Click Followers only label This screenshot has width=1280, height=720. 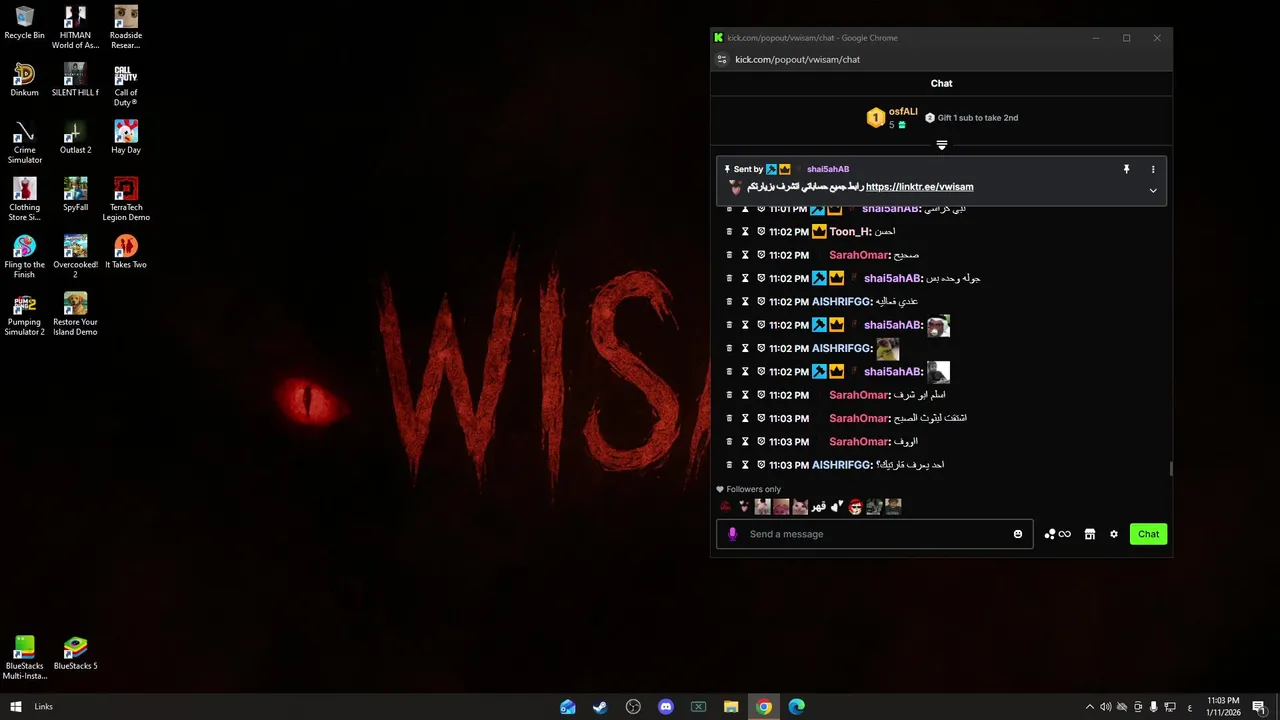tap(754, 490)
